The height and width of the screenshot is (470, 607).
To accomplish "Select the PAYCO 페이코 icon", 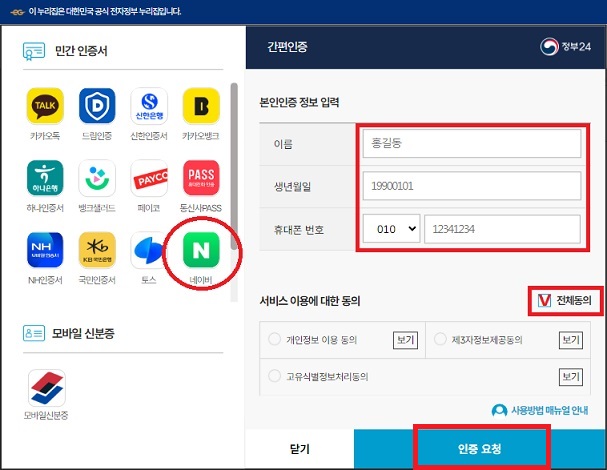I will 149,178.
